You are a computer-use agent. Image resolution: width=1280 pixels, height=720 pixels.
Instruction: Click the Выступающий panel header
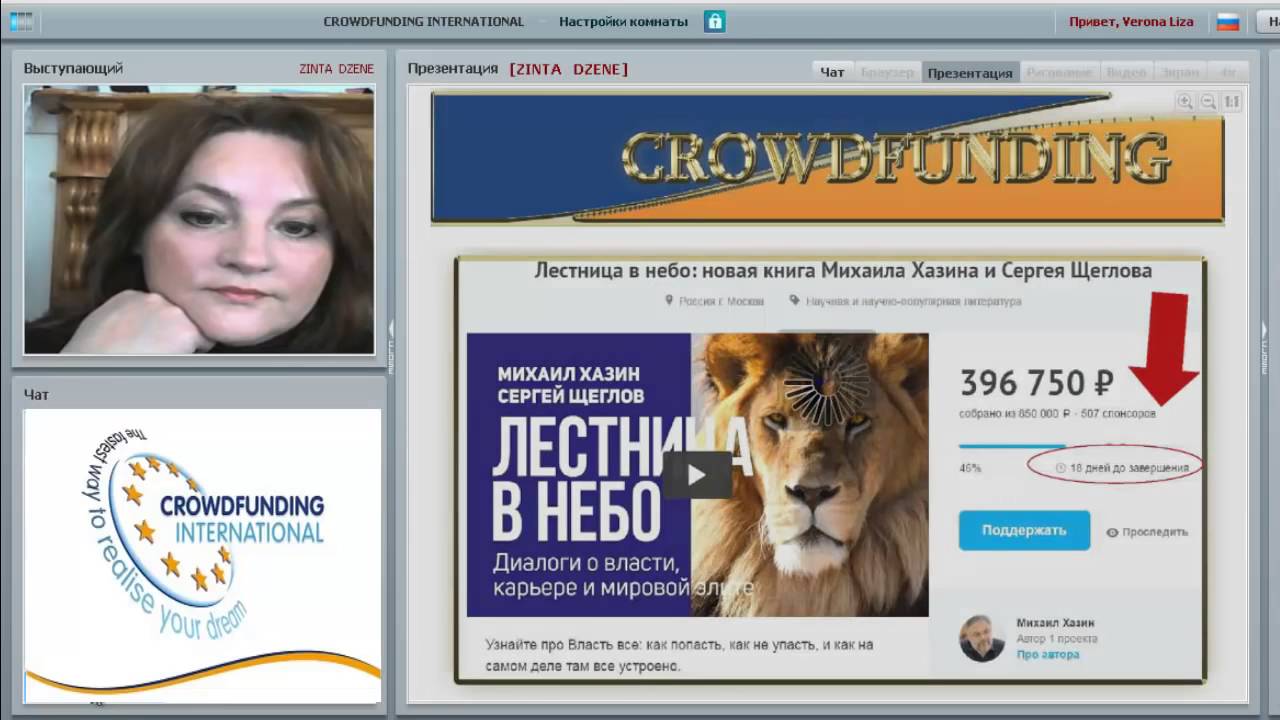73,68
